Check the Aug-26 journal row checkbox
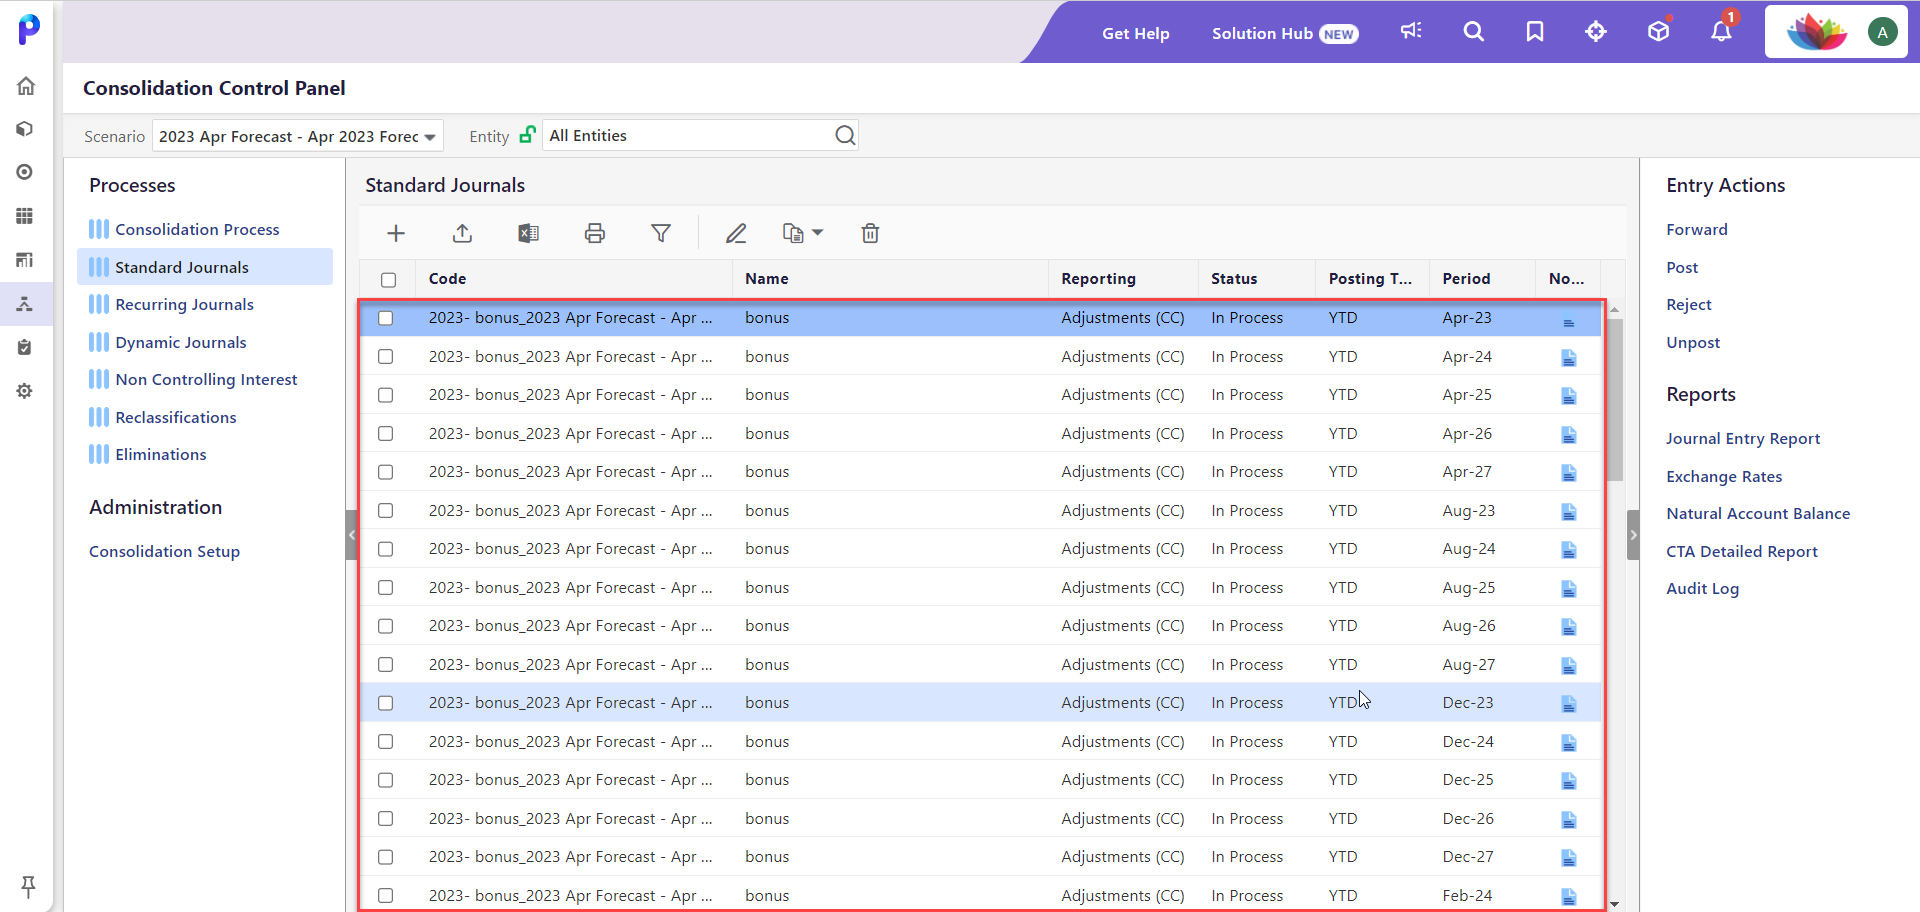 point(386,626)
